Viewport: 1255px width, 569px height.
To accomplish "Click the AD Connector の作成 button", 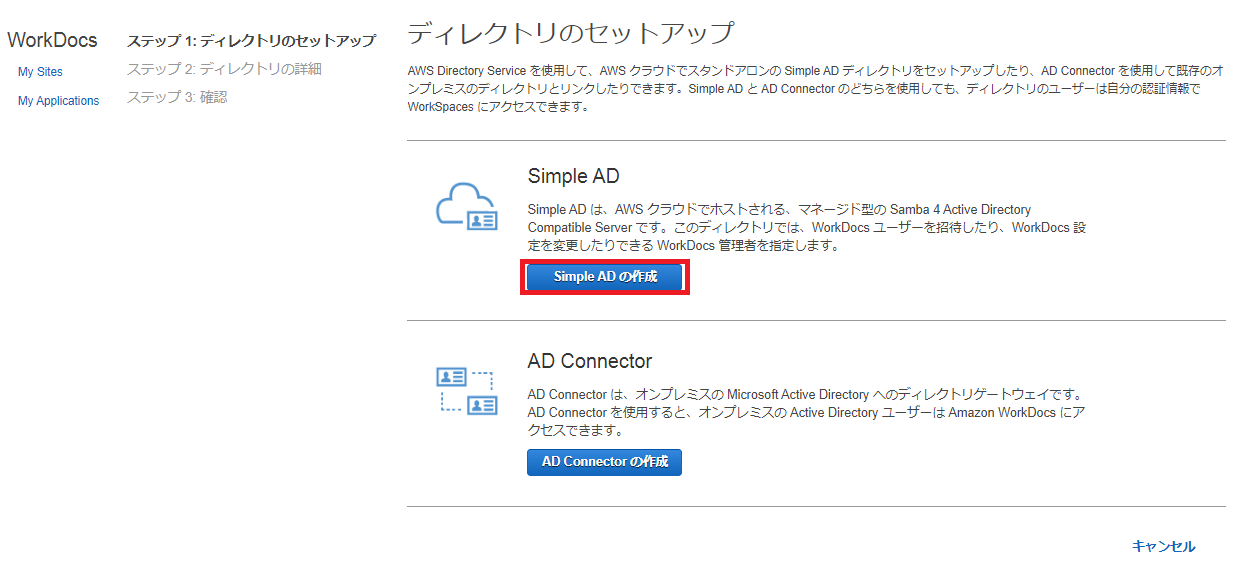I will pos(604,462).
